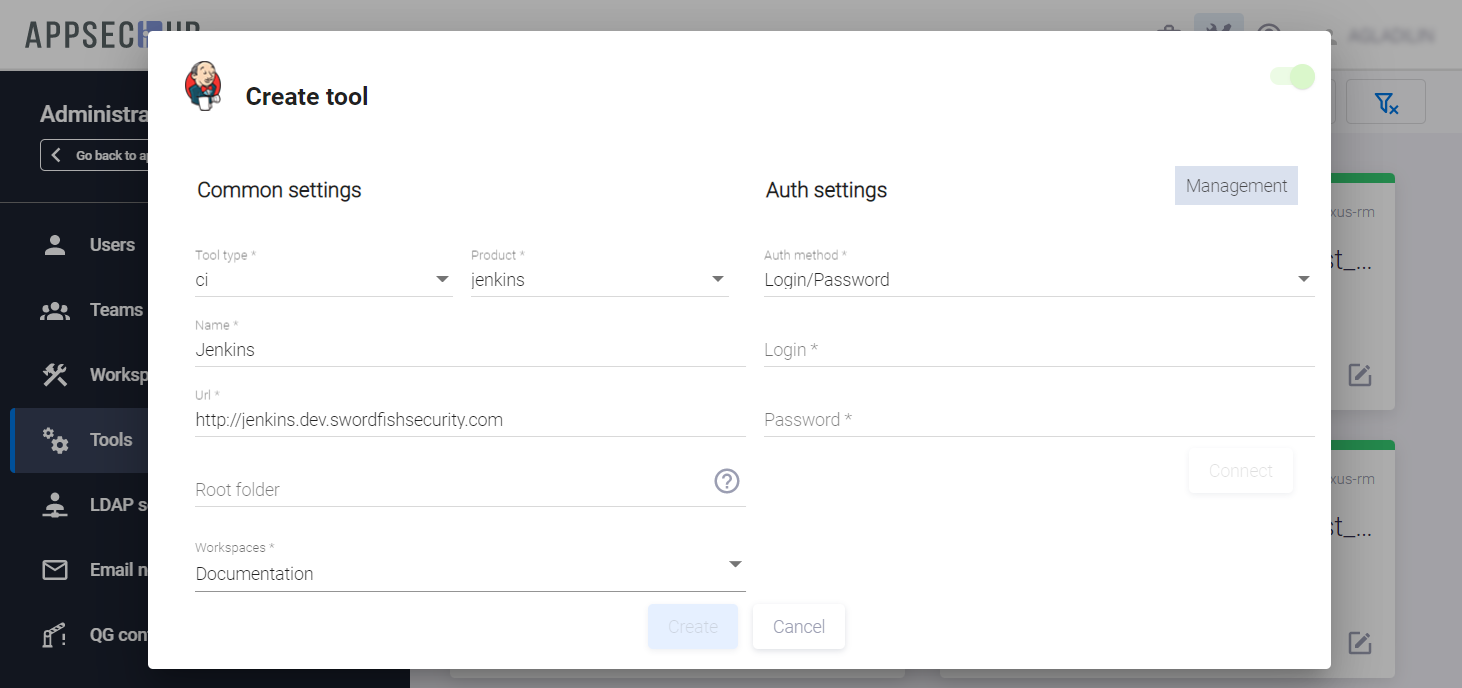Click the Url field with jenkins address
1462x688 pixels.
pyautogui.click(x=469, y=420)
